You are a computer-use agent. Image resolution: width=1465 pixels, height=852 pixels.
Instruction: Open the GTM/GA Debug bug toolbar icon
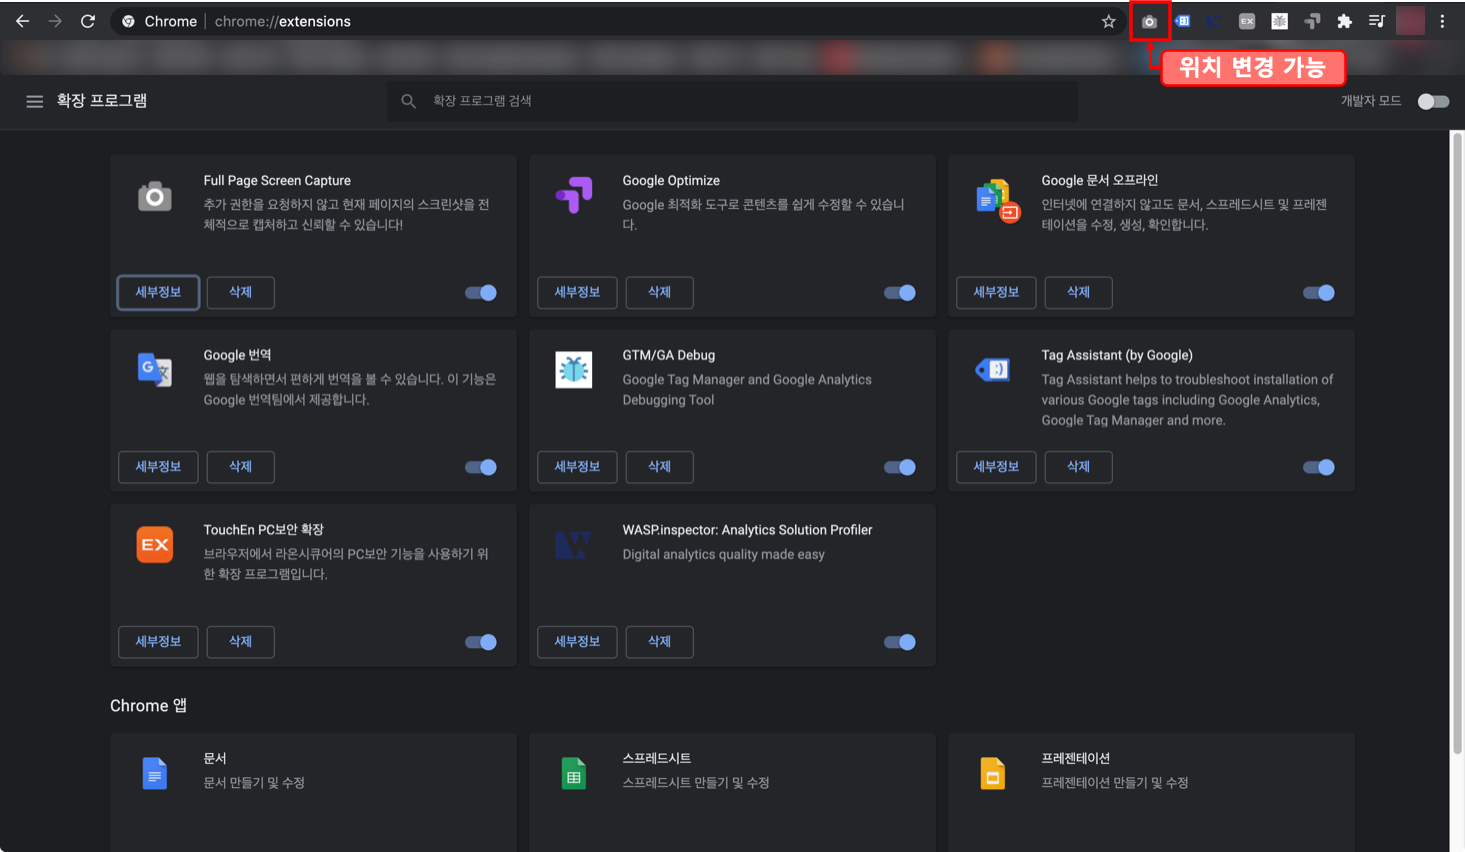click(1279, 21)
